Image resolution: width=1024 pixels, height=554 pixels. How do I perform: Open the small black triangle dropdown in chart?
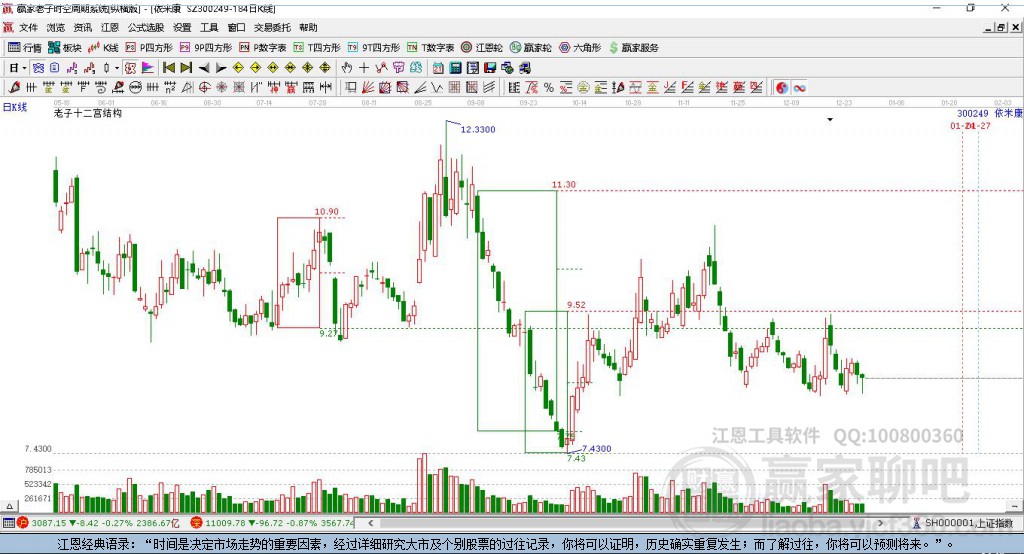(830, 120)
